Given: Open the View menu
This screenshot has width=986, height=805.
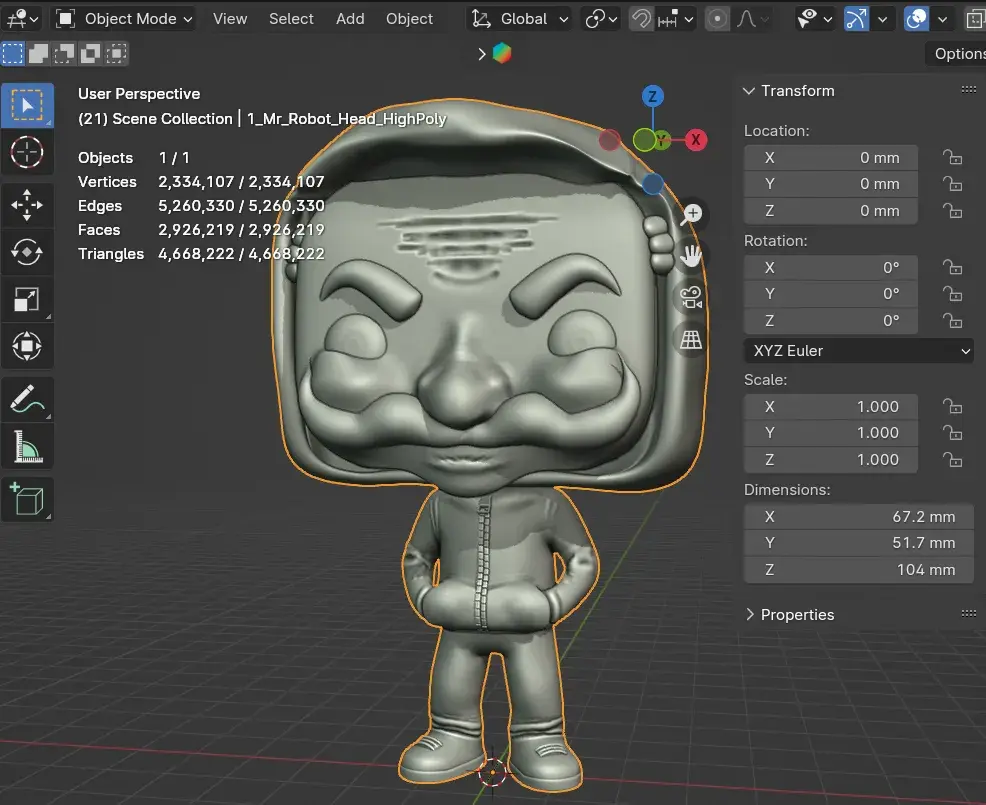Looking at the screenshot, I should [x=230, y=19].
